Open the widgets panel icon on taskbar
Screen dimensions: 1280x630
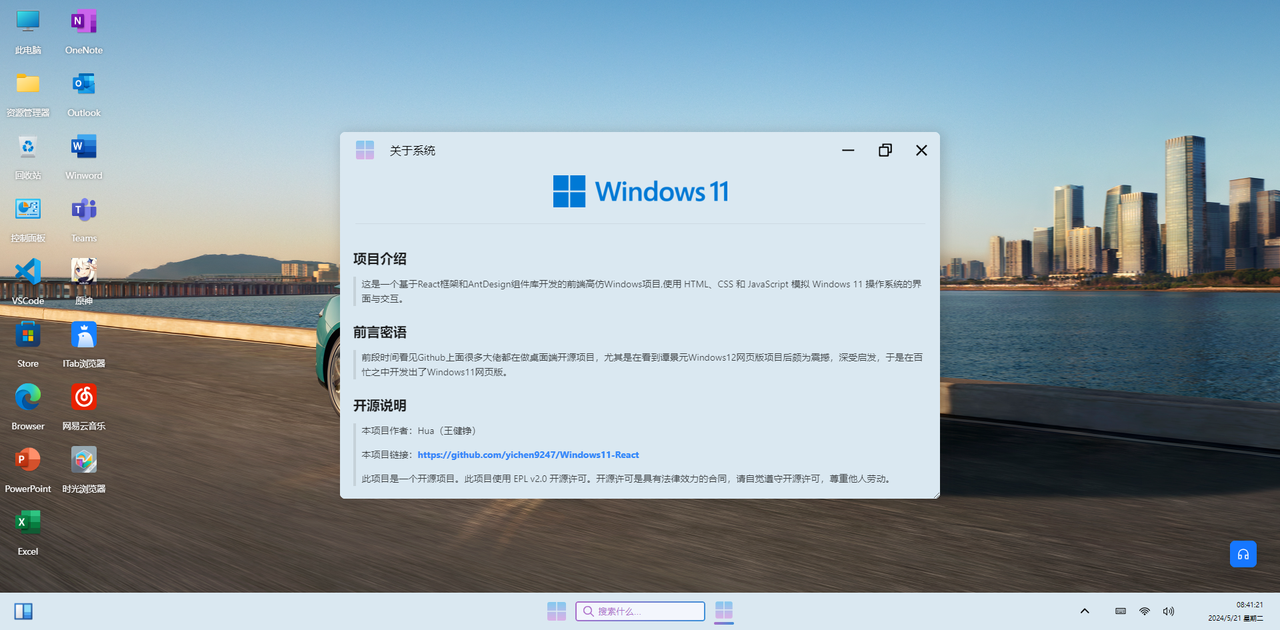click(x=24, y=611)
